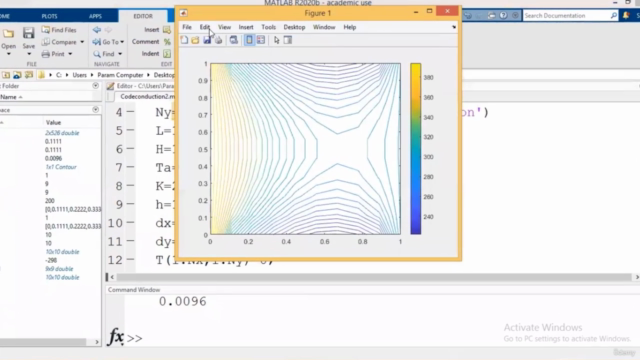Expand the Go To dropdown arrow
Screen dimensions: 640x360
(122, 42)
